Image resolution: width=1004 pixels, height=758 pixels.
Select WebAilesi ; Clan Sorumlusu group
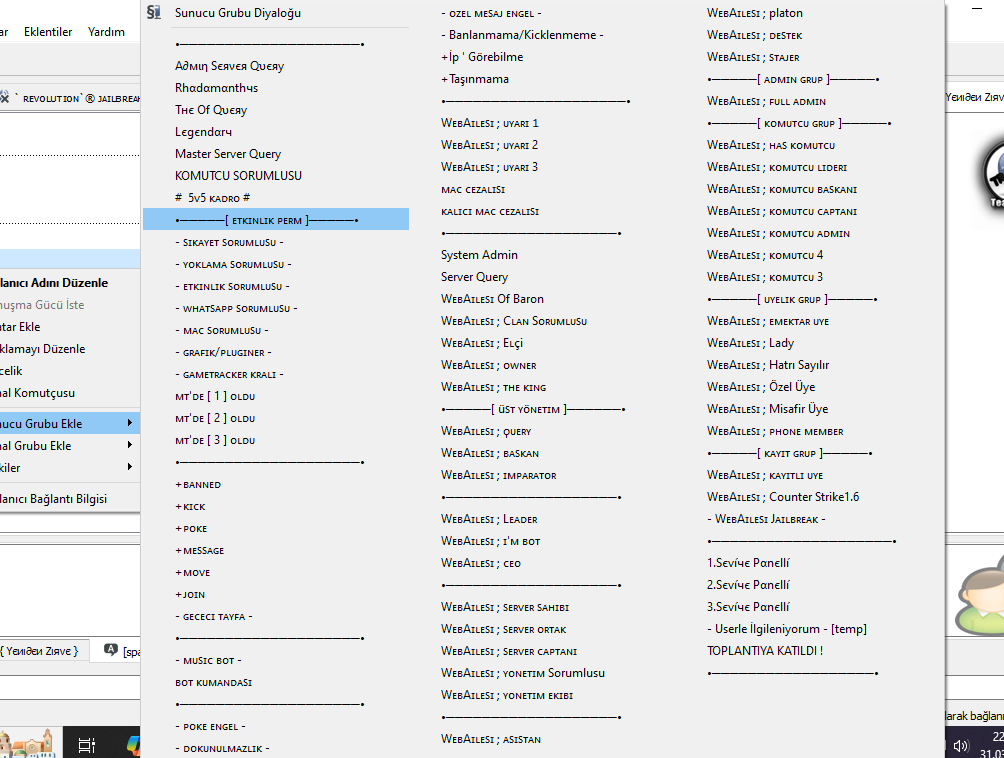pos(514,321)
